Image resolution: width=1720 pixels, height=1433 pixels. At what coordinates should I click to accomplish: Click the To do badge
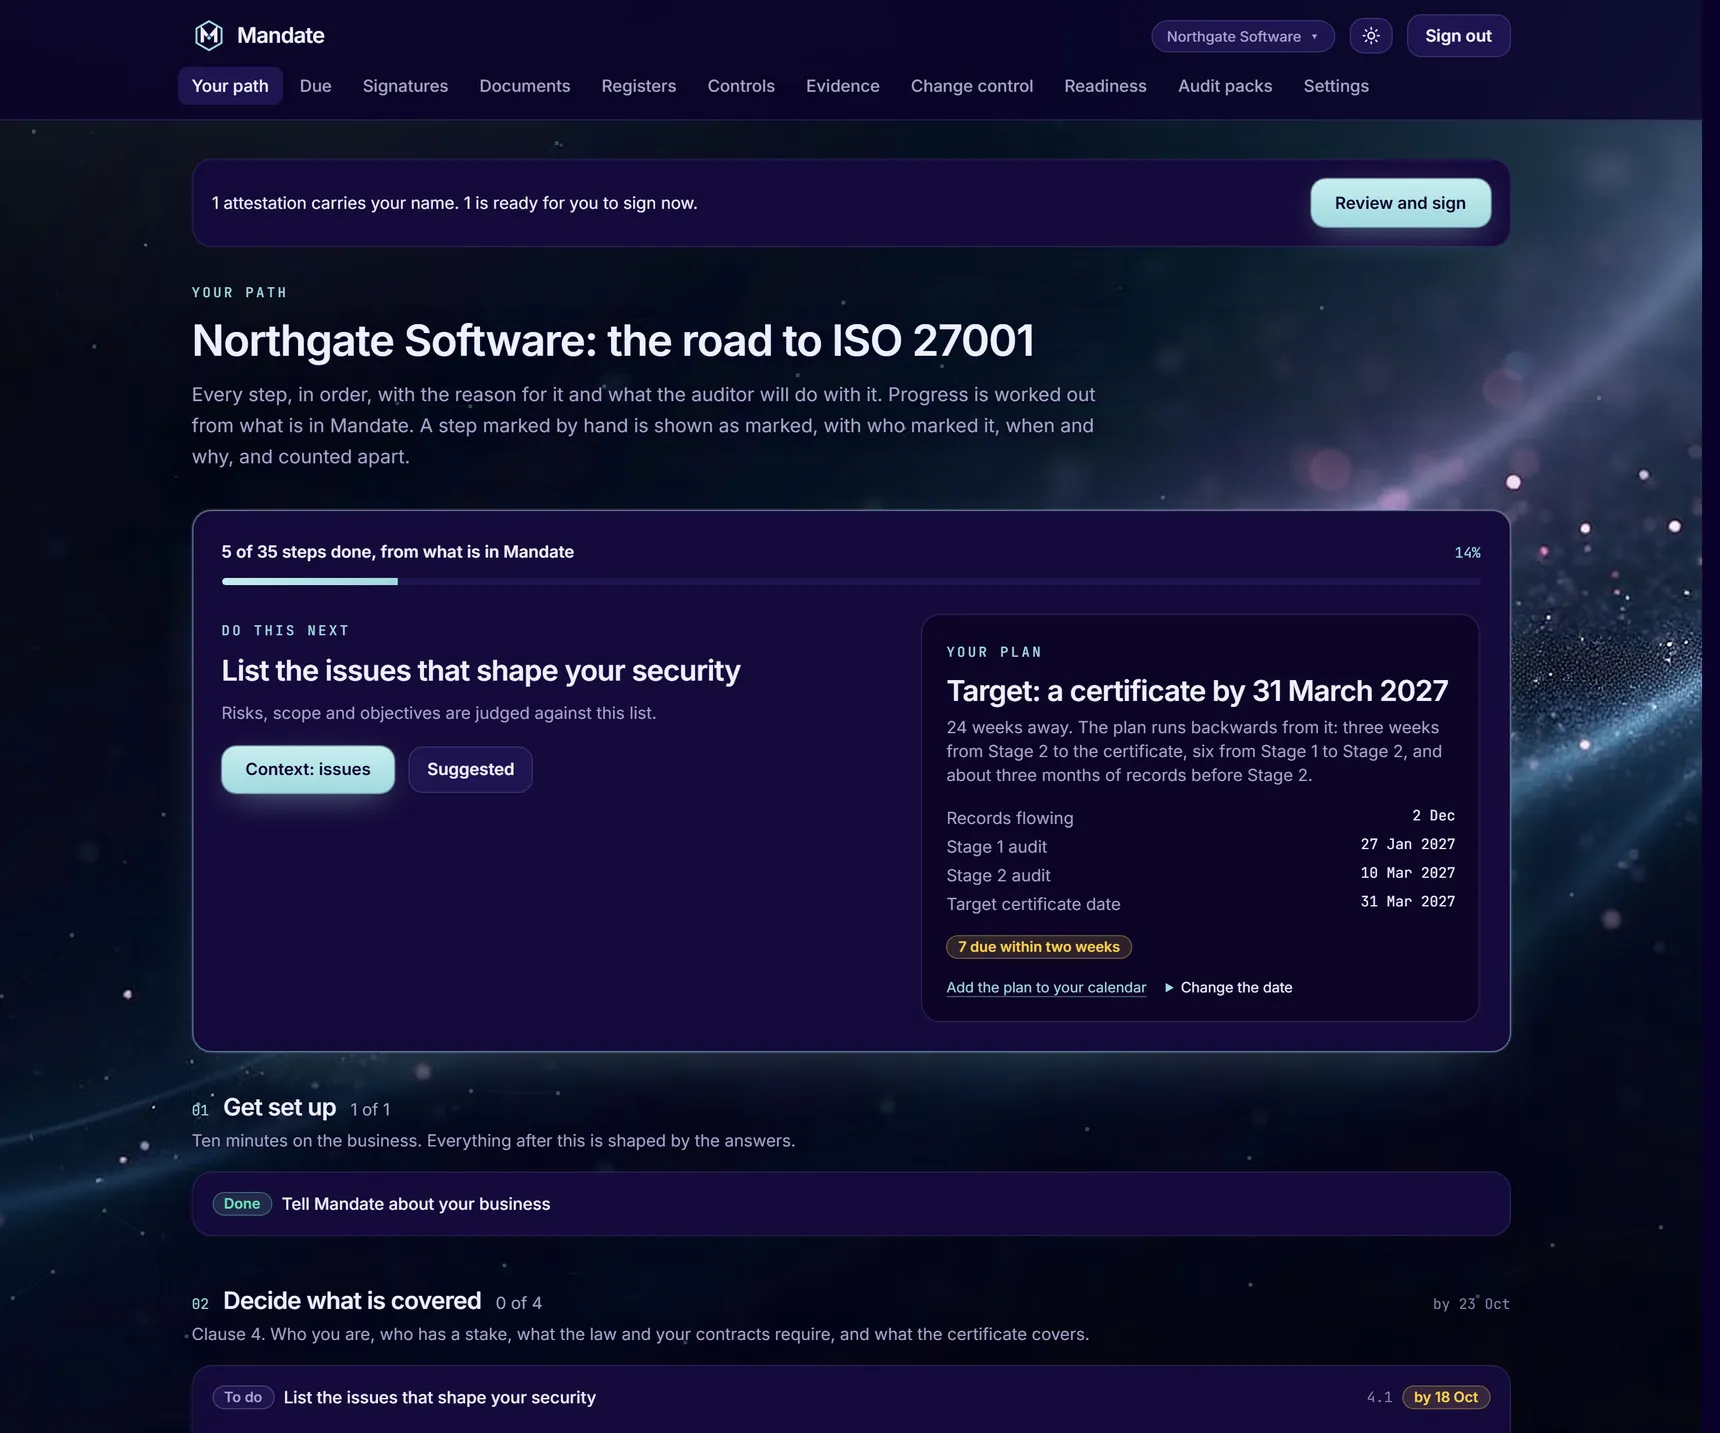[x=243, y=1397]
